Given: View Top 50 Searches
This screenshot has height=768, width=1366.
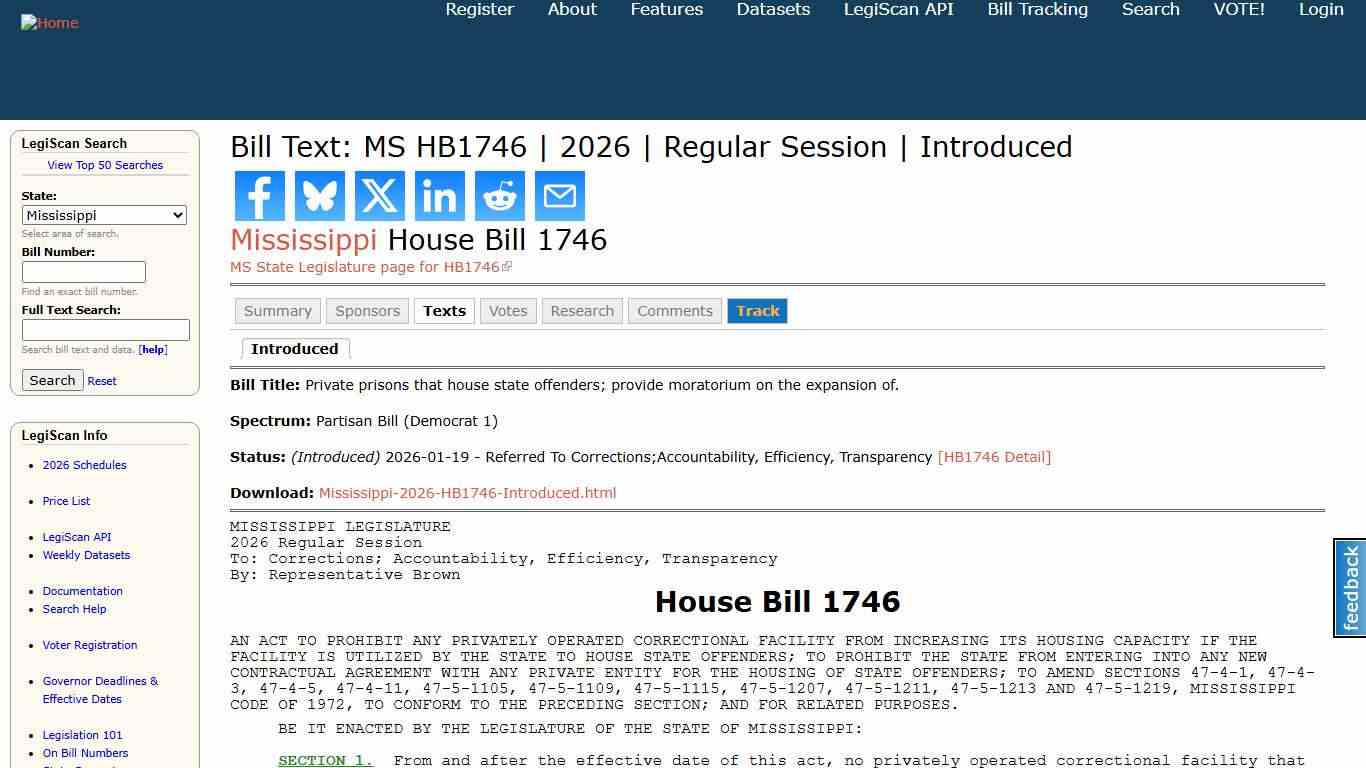Looking at the screenshot, I should tap(105, 165).
